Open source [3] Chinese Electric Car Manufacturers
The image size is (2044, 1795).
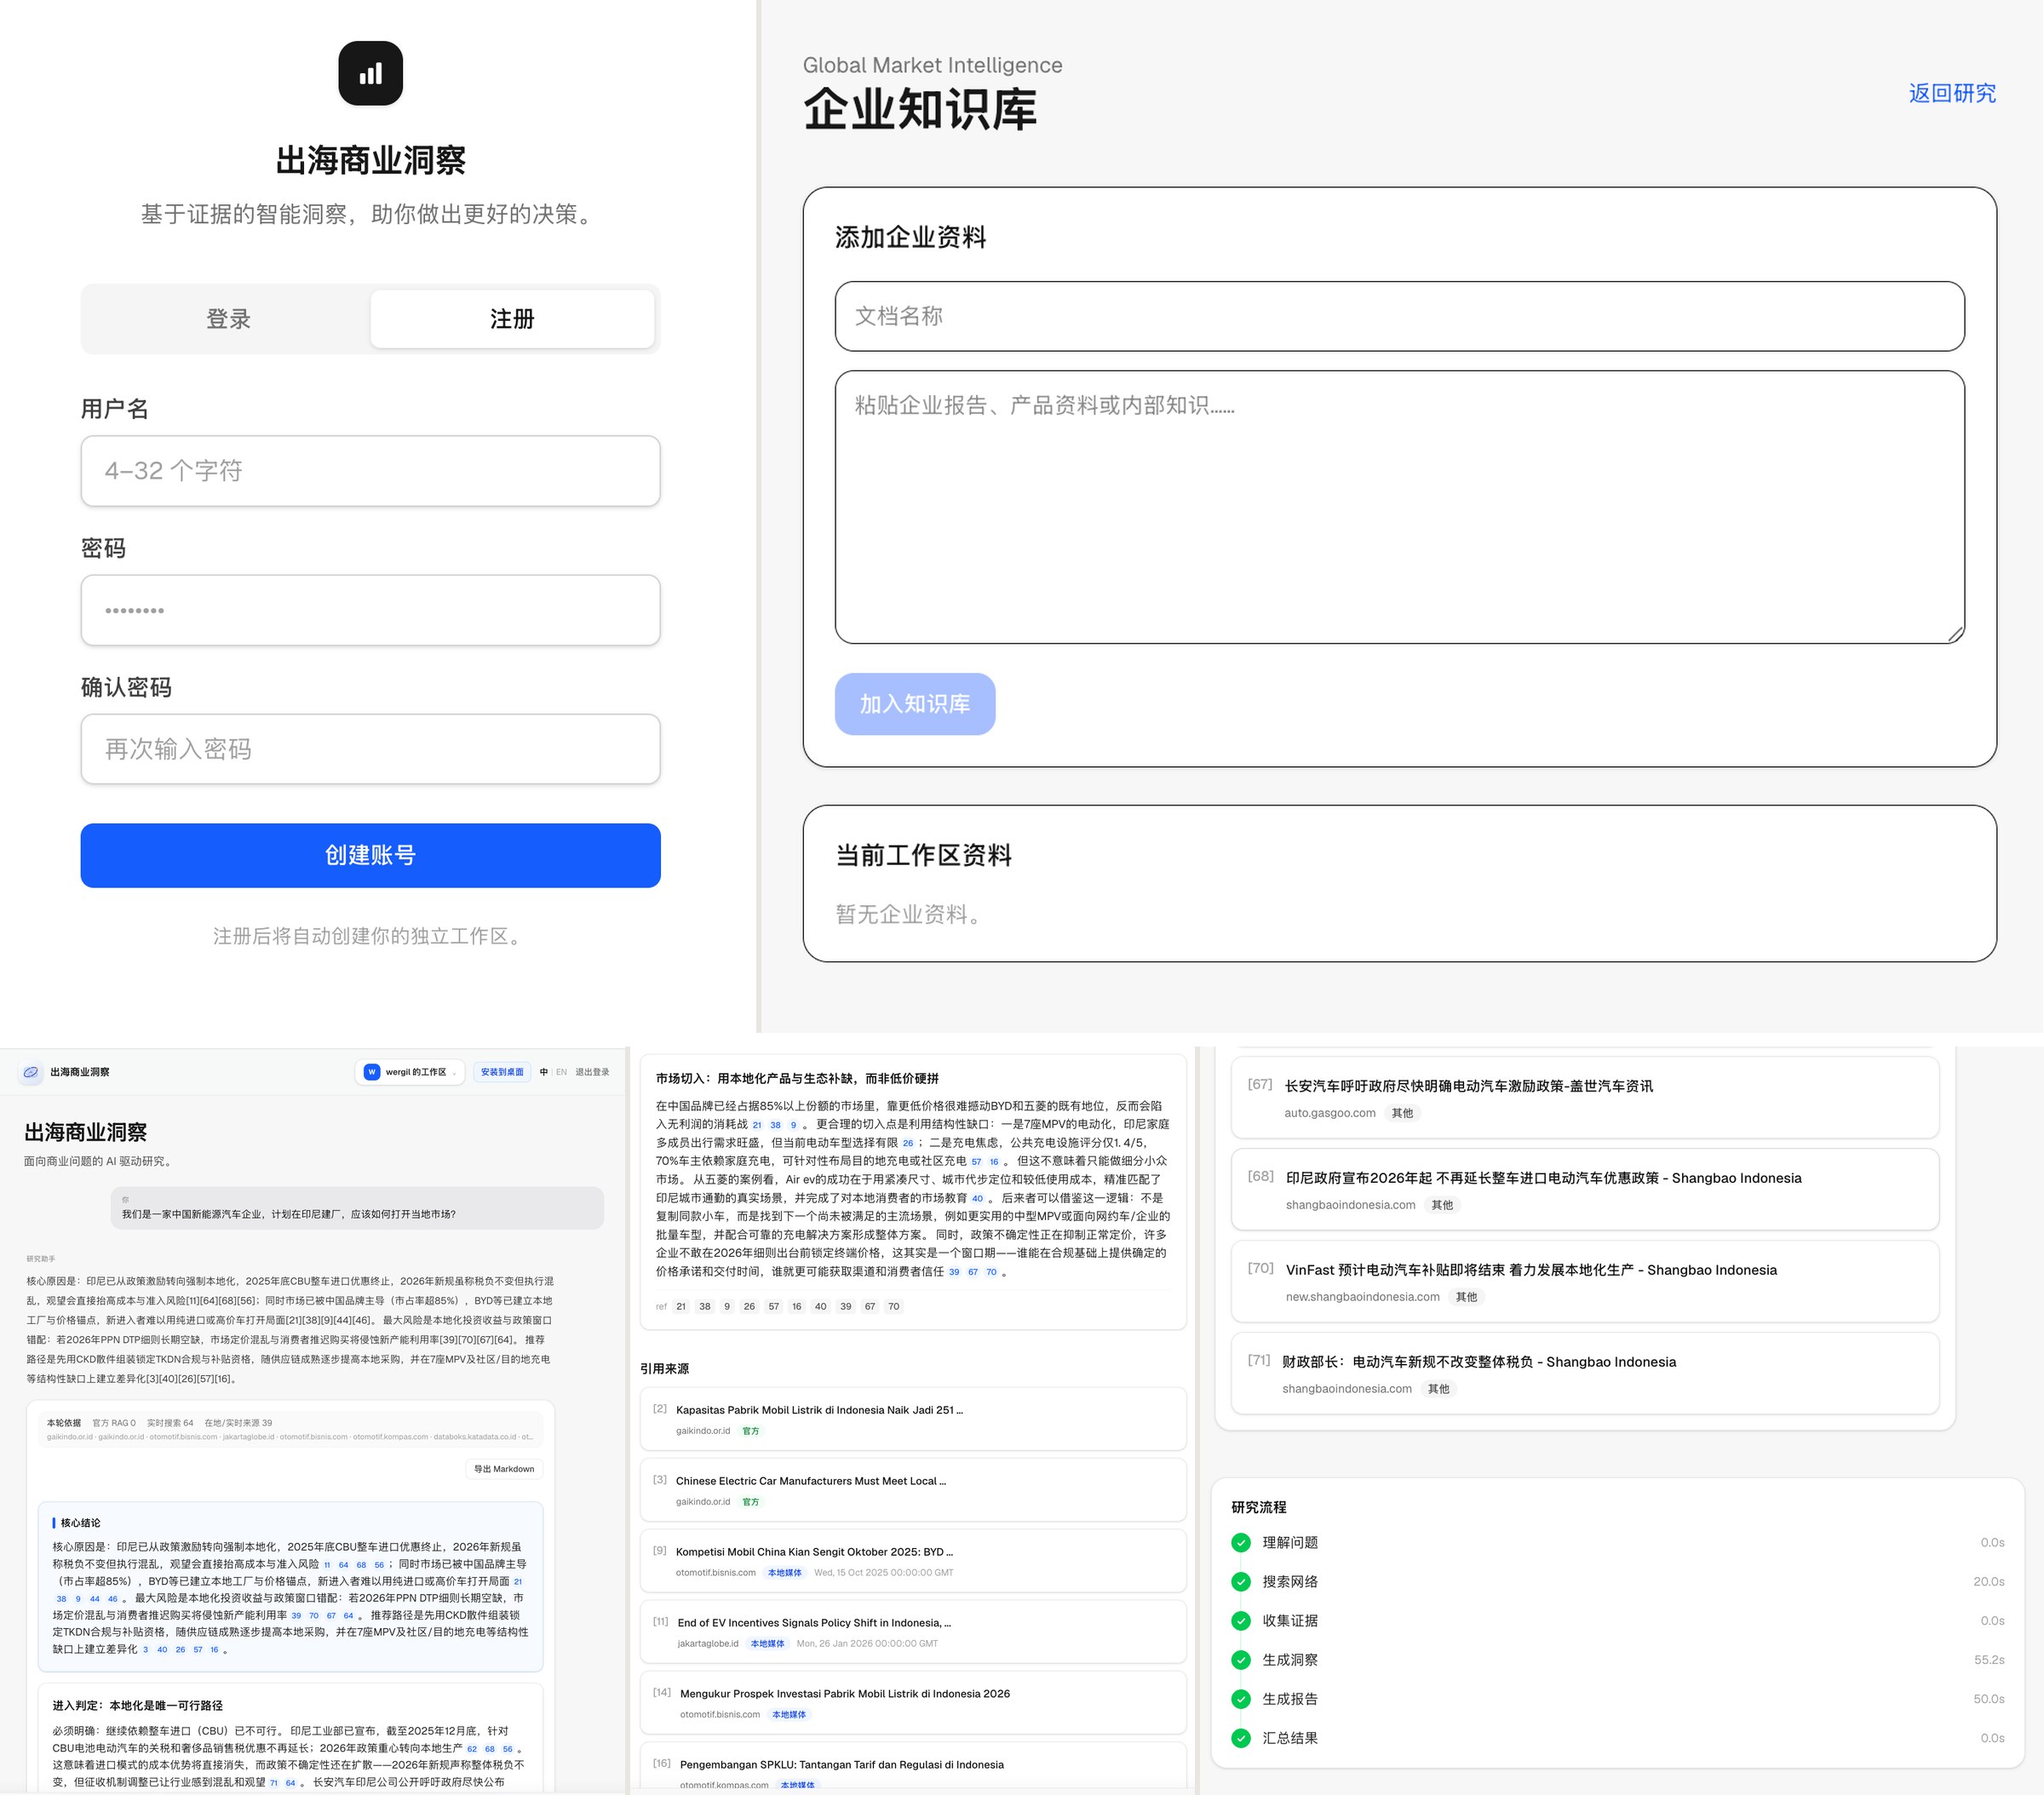point(913,1490)
